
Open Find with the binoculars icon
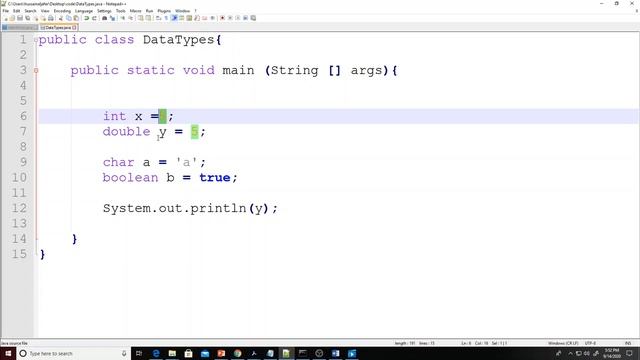click(104, 18)
